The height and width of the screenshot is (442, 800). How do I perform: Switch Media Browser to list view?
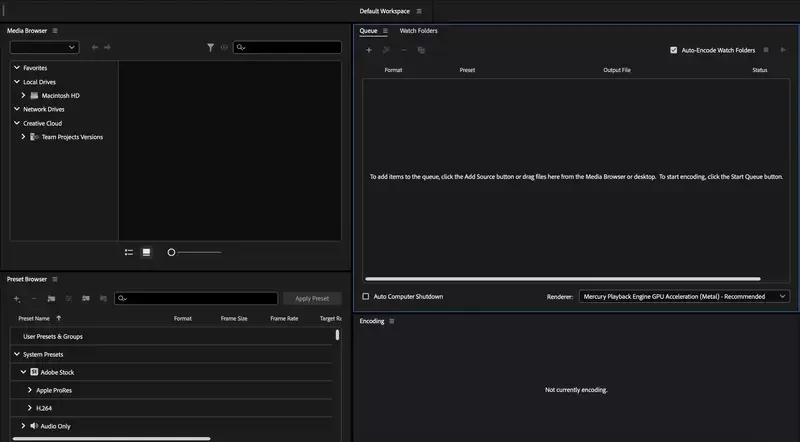[129, 252]
